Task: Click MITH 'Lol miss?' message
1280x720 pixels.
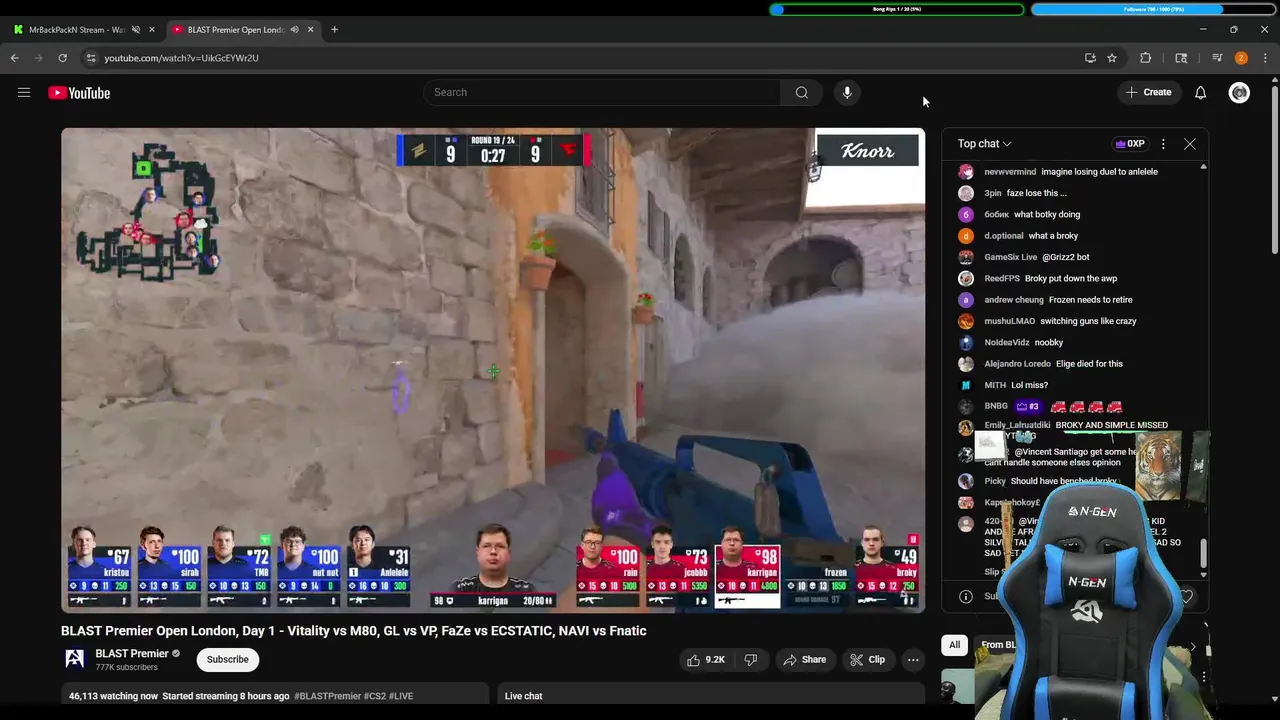Action: pos(1029,385)
